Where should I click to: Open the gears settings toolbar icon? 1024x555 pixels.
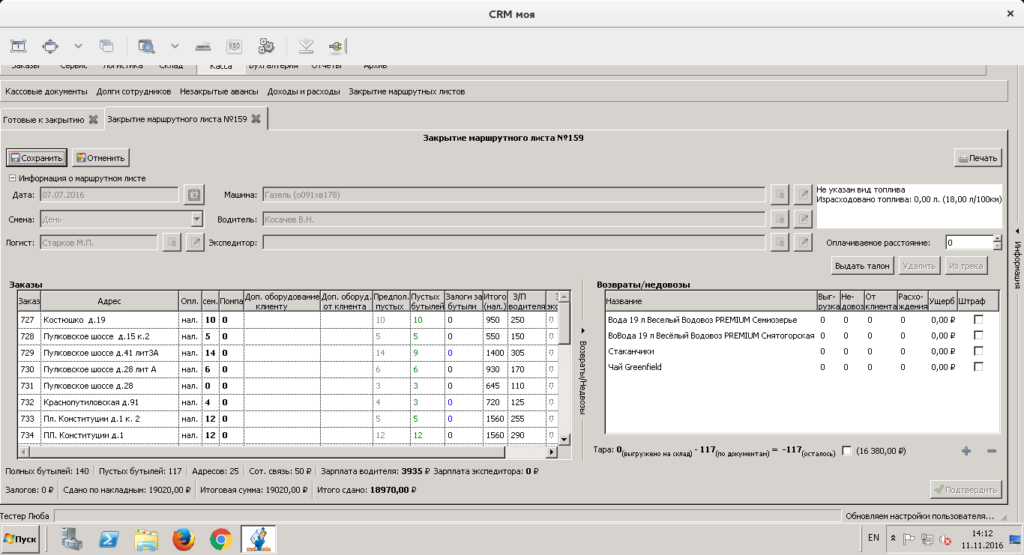click(x=266, y=46)
